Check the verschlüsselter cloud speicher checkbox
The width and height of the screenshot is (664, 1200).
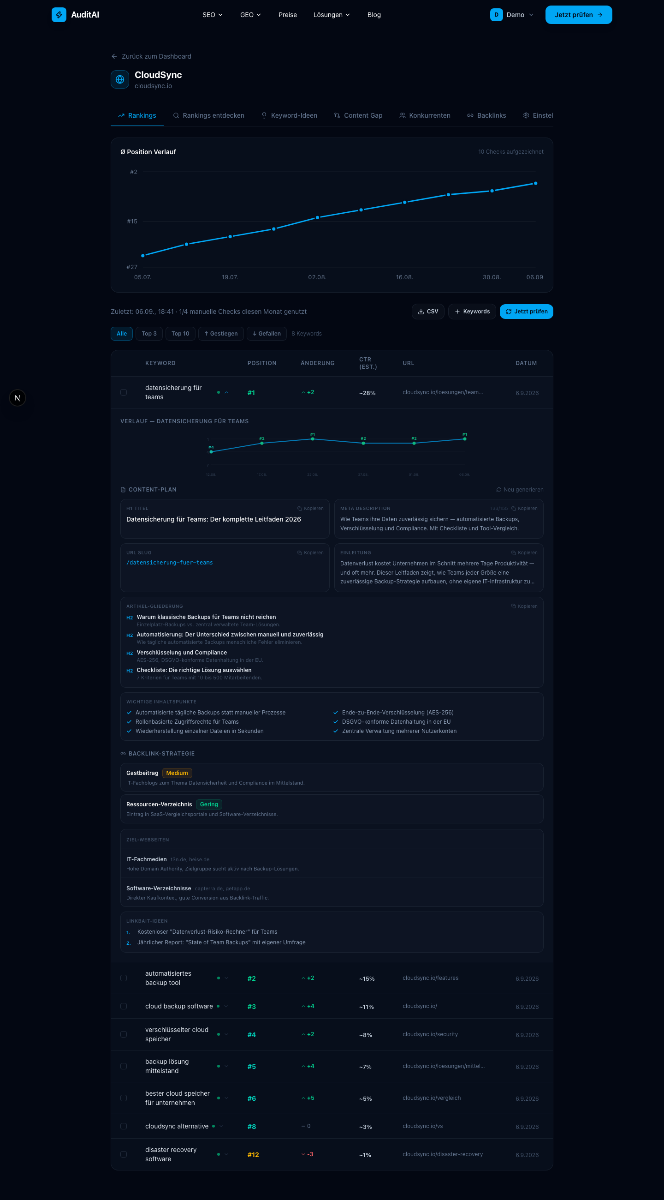click(124, 1034)
